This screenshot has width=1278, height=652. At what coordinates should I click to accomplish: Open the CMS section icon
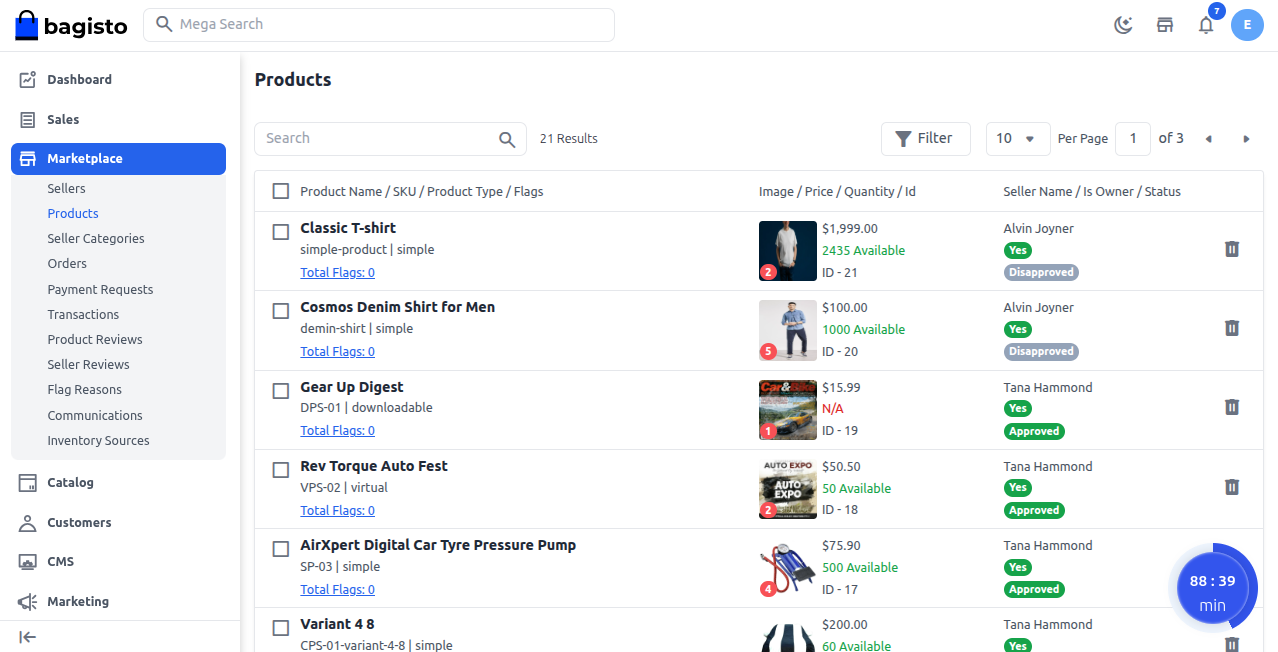(x=27, y=561)
